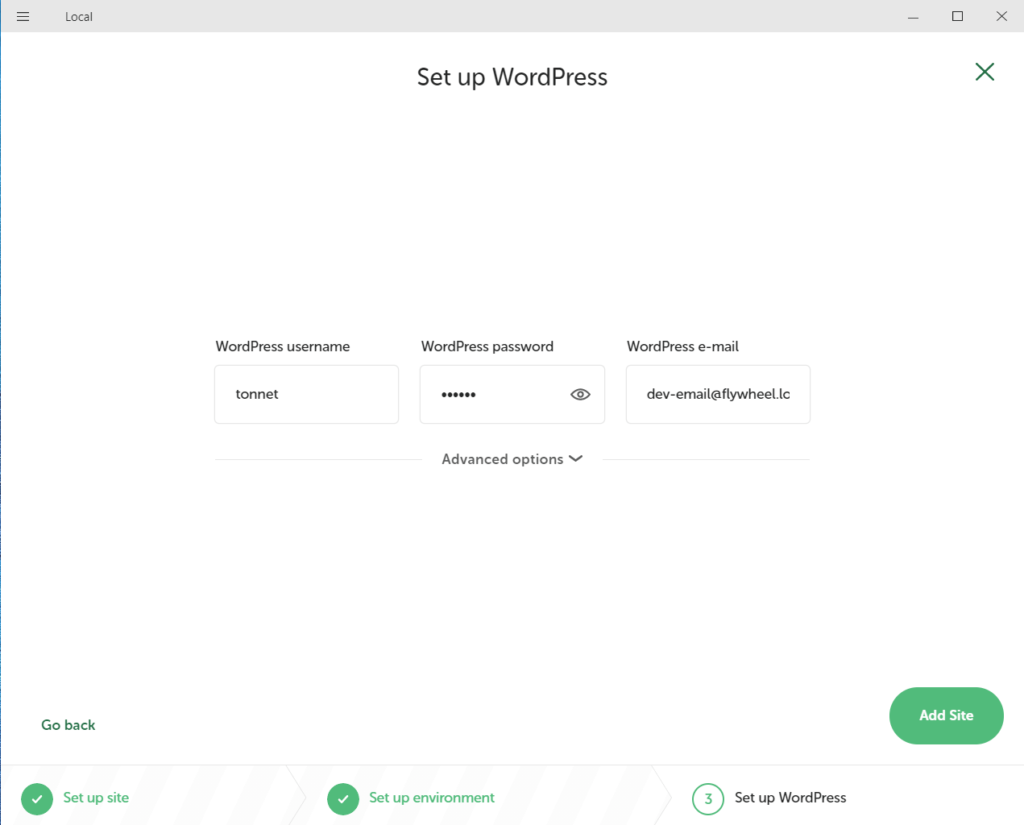The height and width of the screenshot is (825, 1024).
Task: Click the green checkmark for Set up site
Action: (x=37, y=799)
